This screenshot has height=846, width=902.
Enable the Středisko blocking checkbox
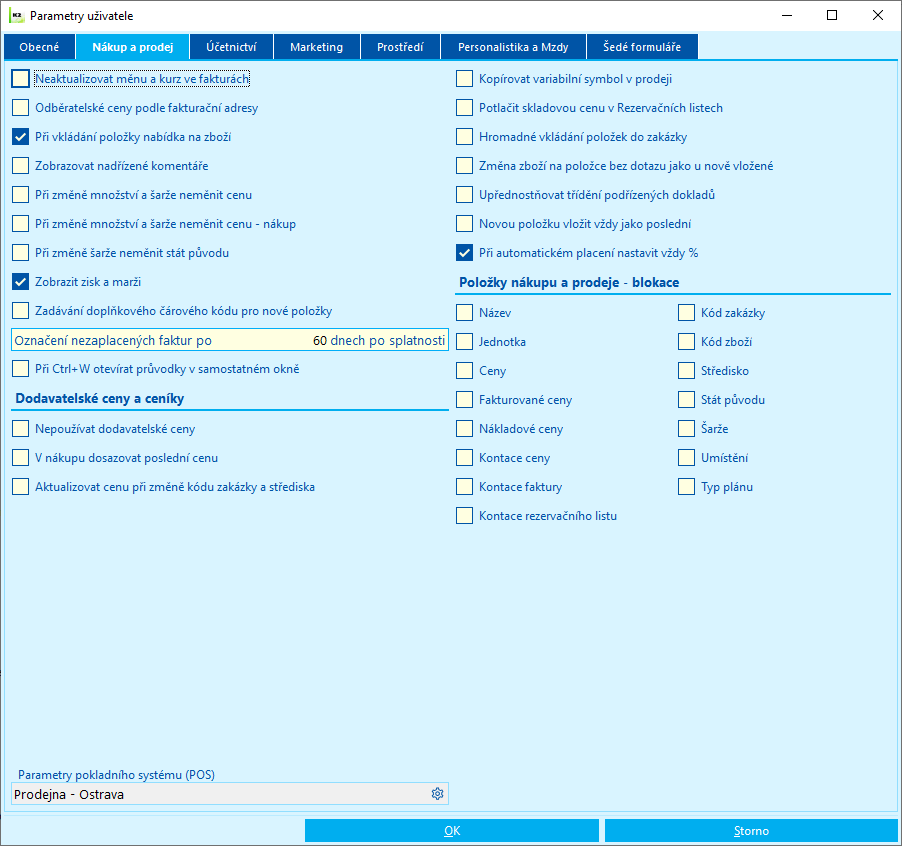(x=686, y=370)
